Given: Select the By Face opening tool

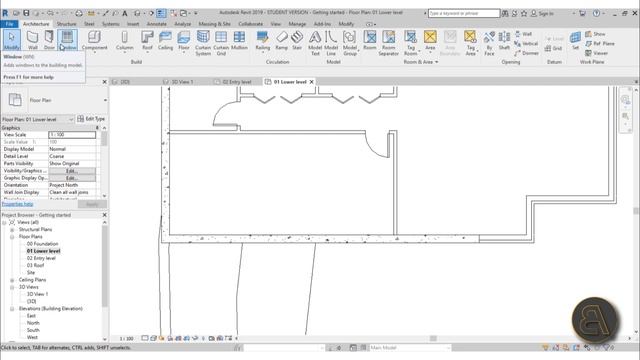Looking at the screenshot, I should coord(489,43).
